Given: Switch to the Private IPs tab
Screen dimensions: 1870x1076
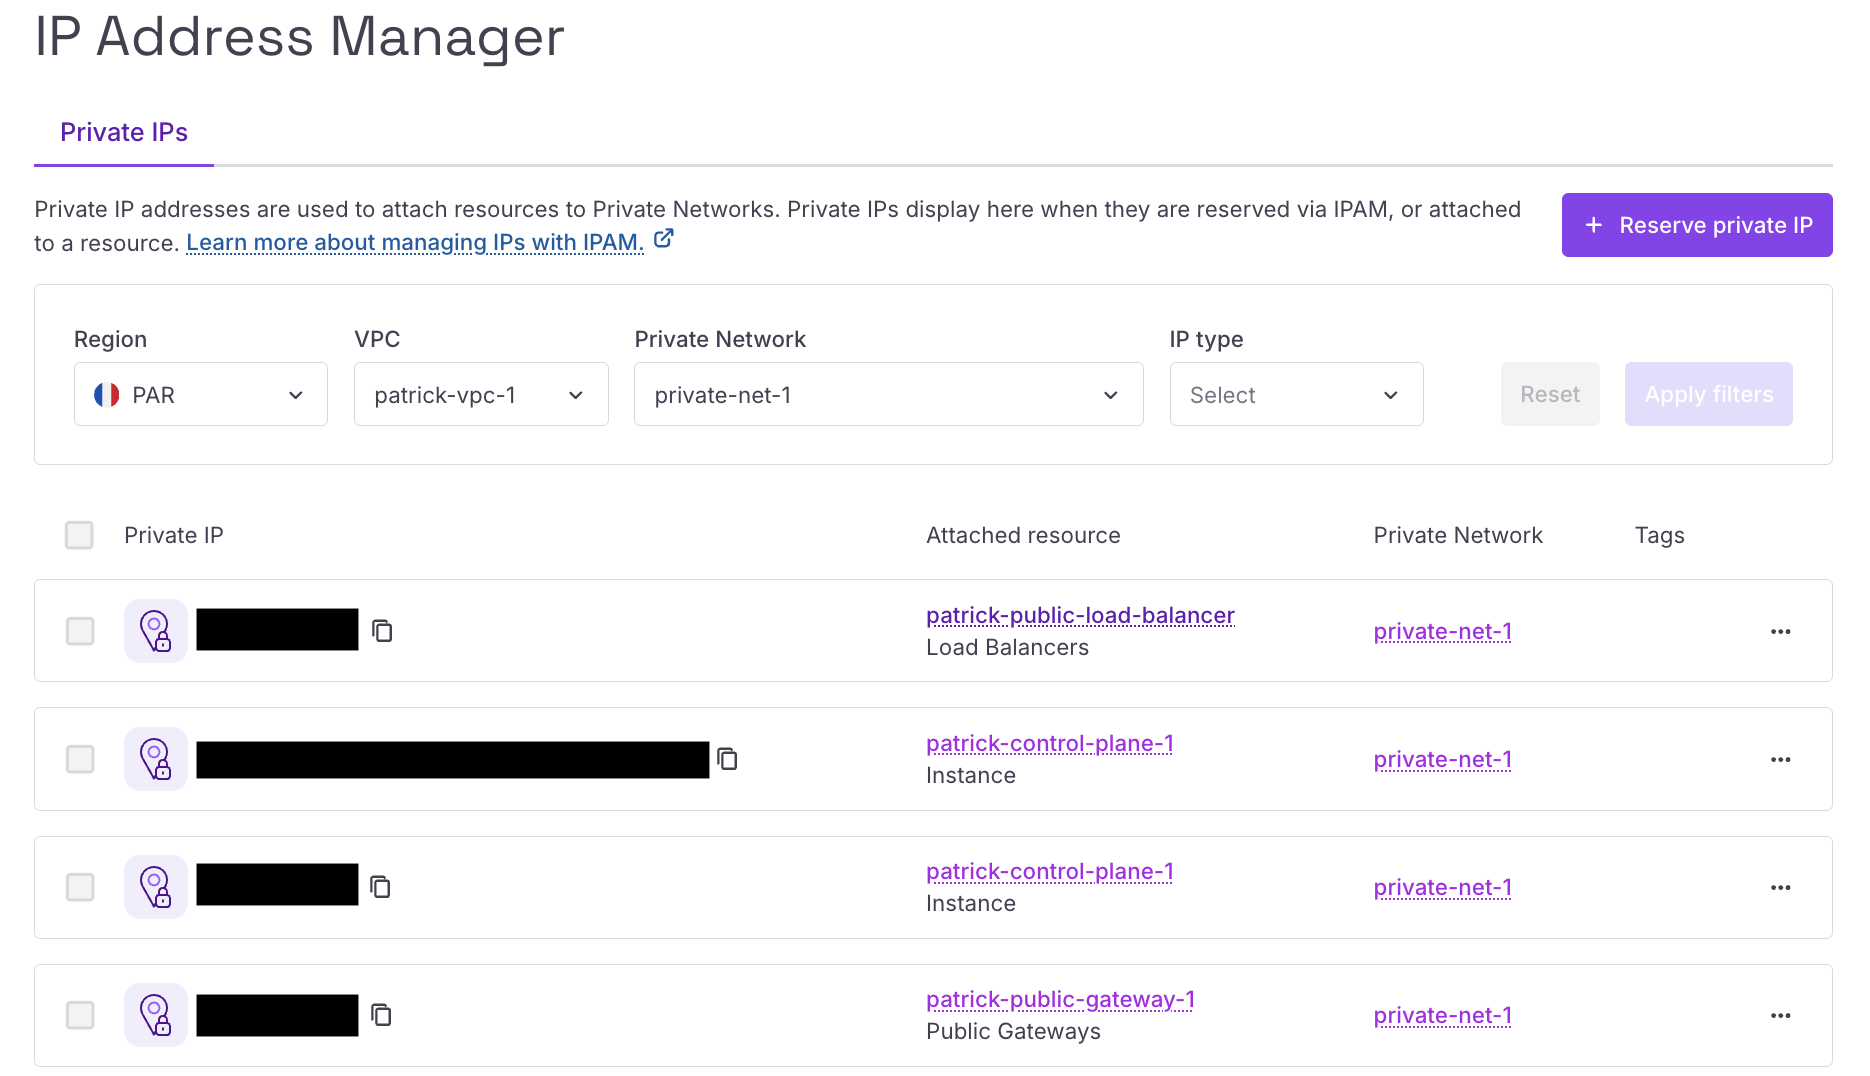Looking at the screenshot, I should [124, 133].
